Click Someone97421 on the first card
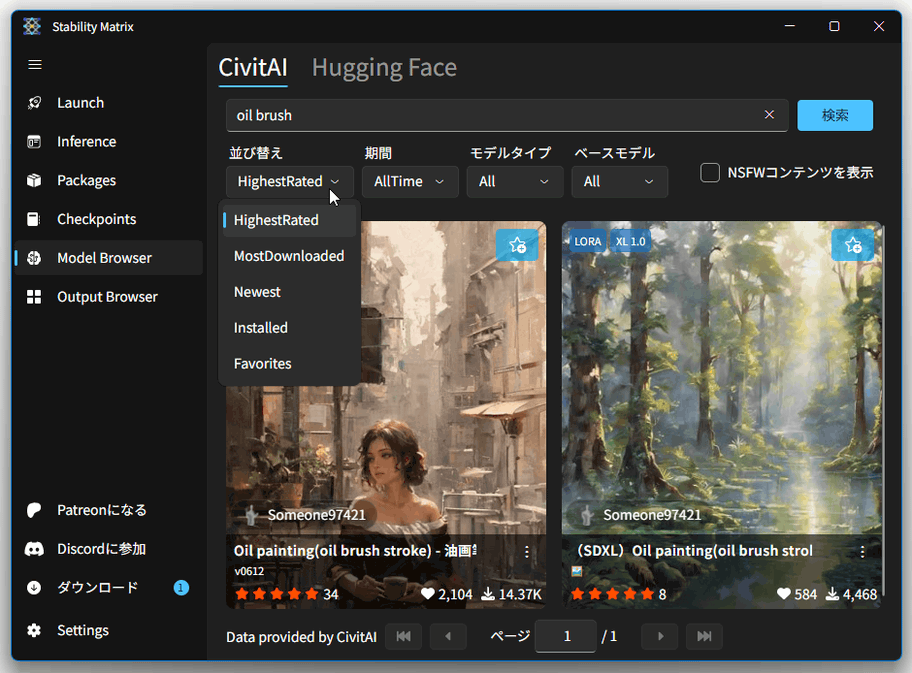The image size is (912, 673). pos(316,515)
